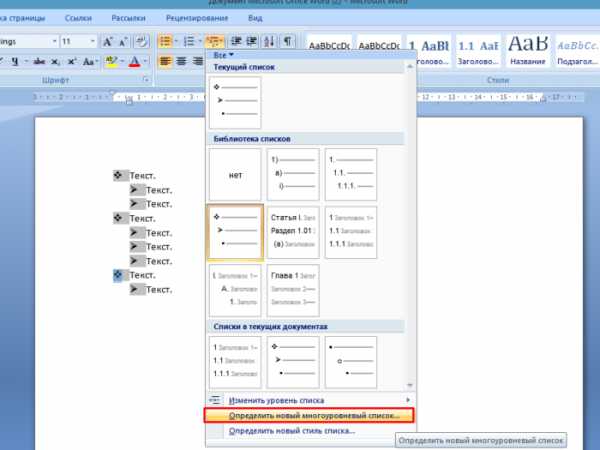Open the Рассылки ribbon tab
Viewport: 600px width, 450px height.
coord(128,18)
